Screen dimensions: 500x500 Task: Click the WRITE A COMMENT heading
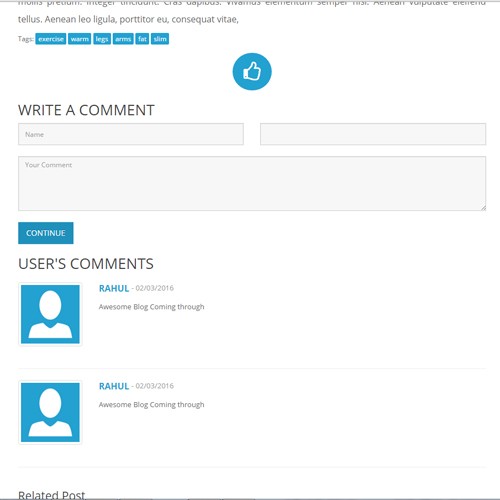click(86, 110)
